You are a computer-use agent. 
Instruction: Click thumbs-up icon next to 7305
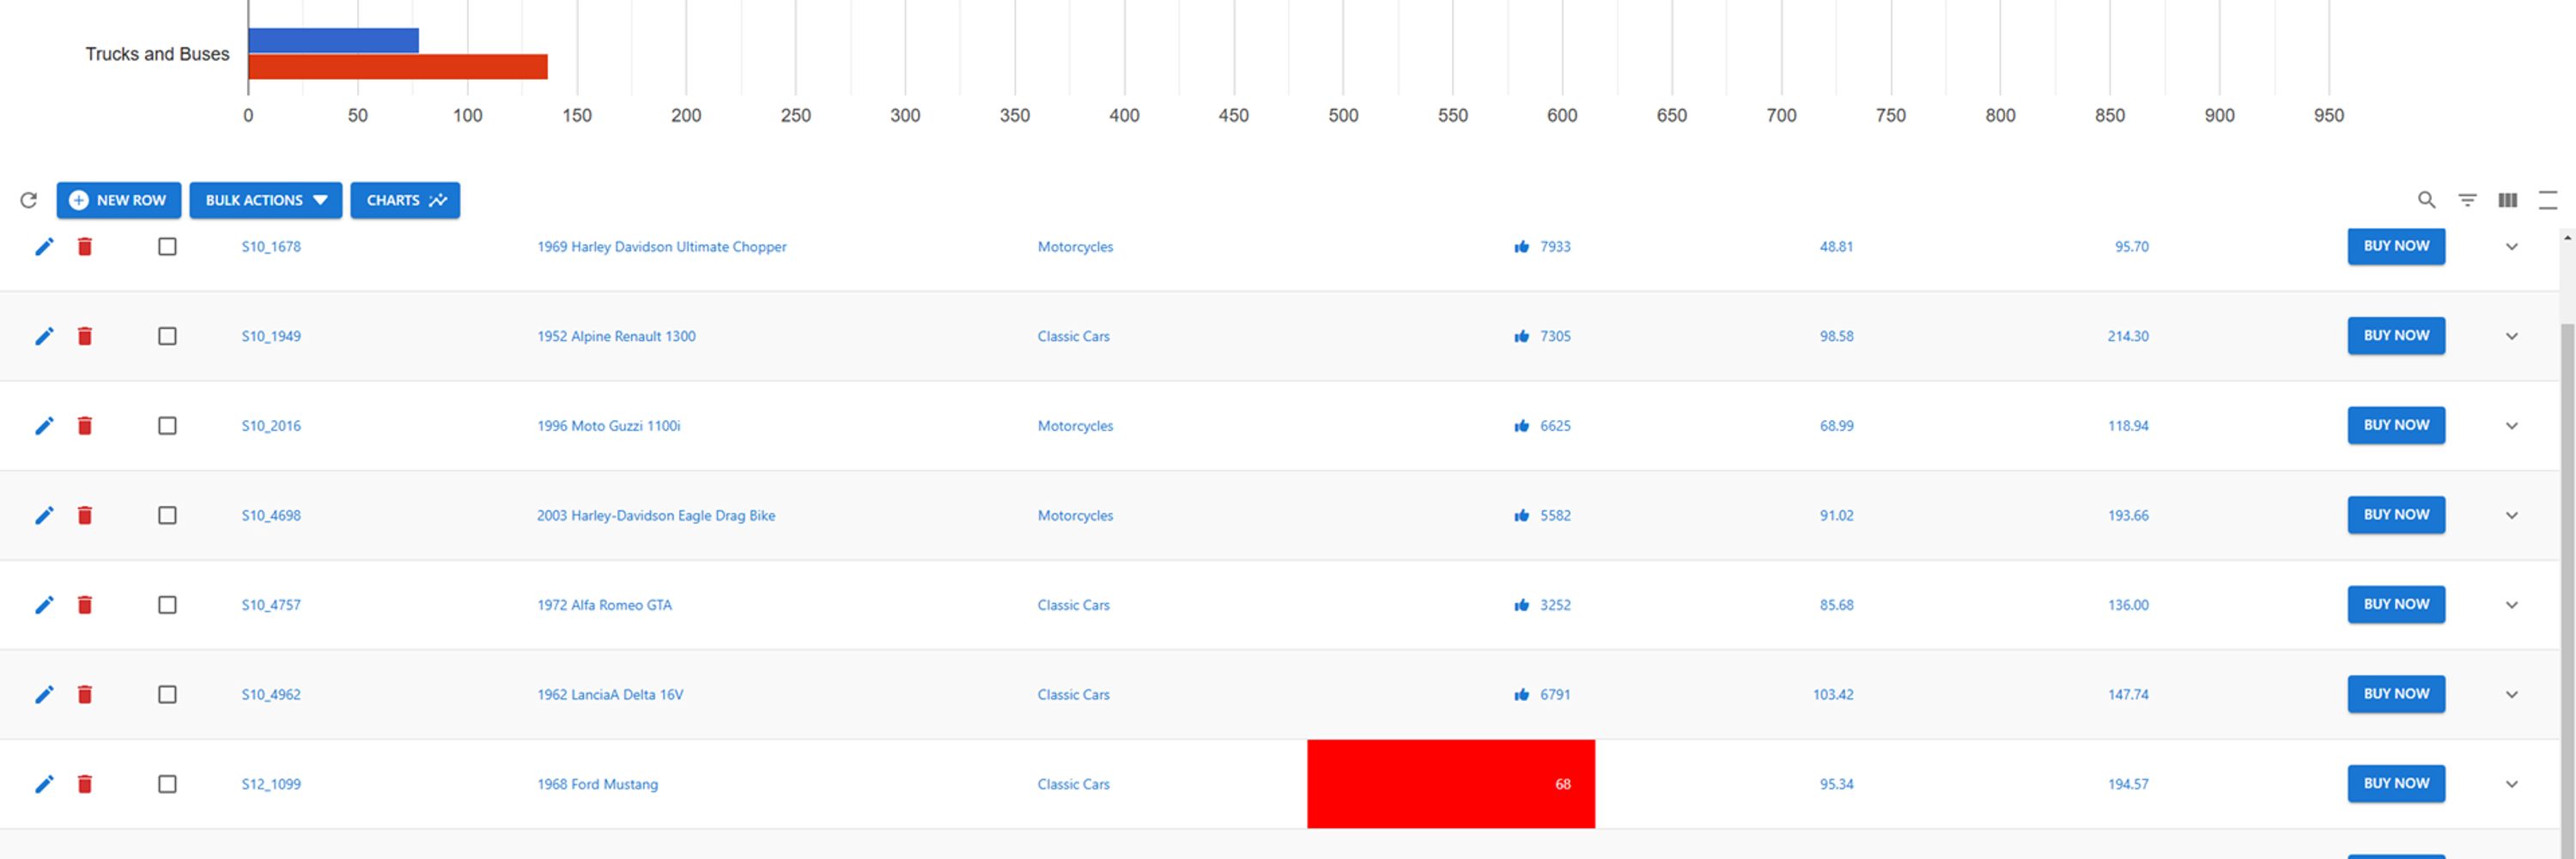pos(1521,336)
